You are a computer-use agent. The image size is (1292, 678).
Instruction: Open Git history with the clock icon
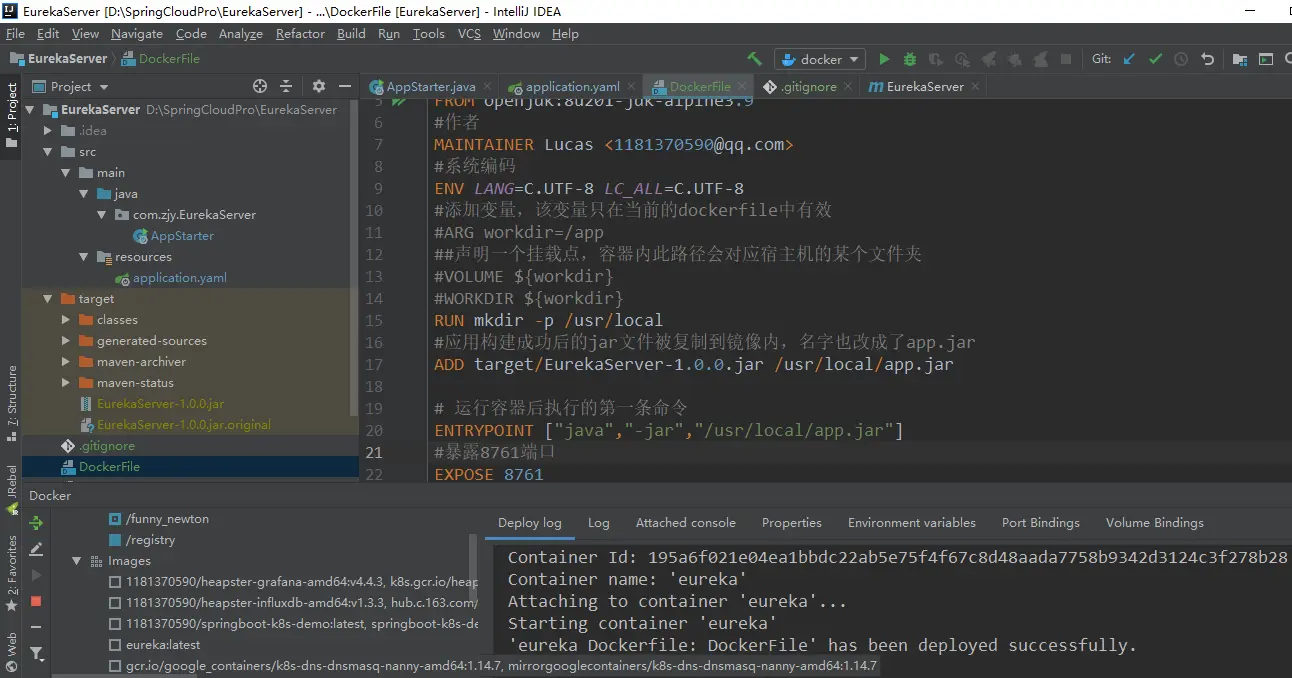pyautogui.click(x=1181, y=59)
